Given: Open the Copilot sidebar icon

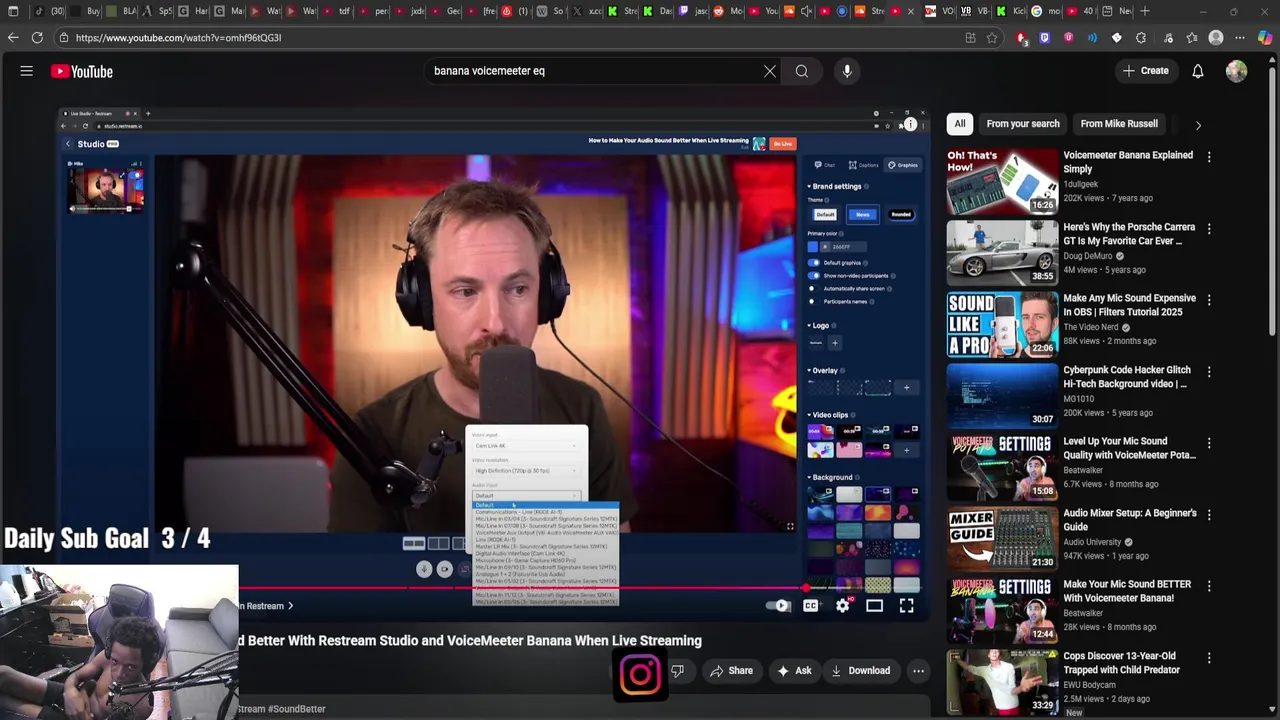Looking at the screenshot, I should 1265,38.
